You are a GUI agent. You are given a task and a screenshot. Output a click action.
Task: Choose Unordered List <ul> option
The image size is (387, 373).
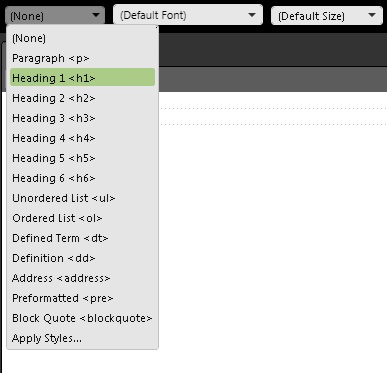coord(82,198)
